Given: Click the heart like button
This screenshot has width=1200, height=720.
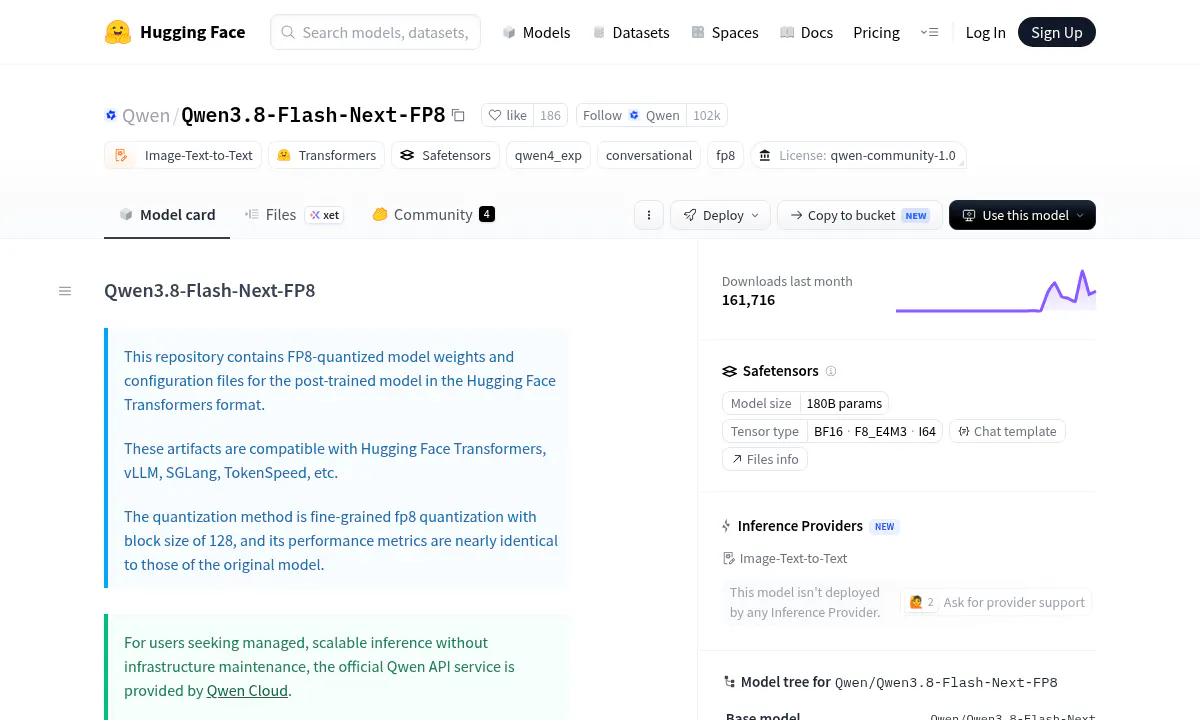Looking at the screenshot, I should pyautogui.click(x=507, y=115).
